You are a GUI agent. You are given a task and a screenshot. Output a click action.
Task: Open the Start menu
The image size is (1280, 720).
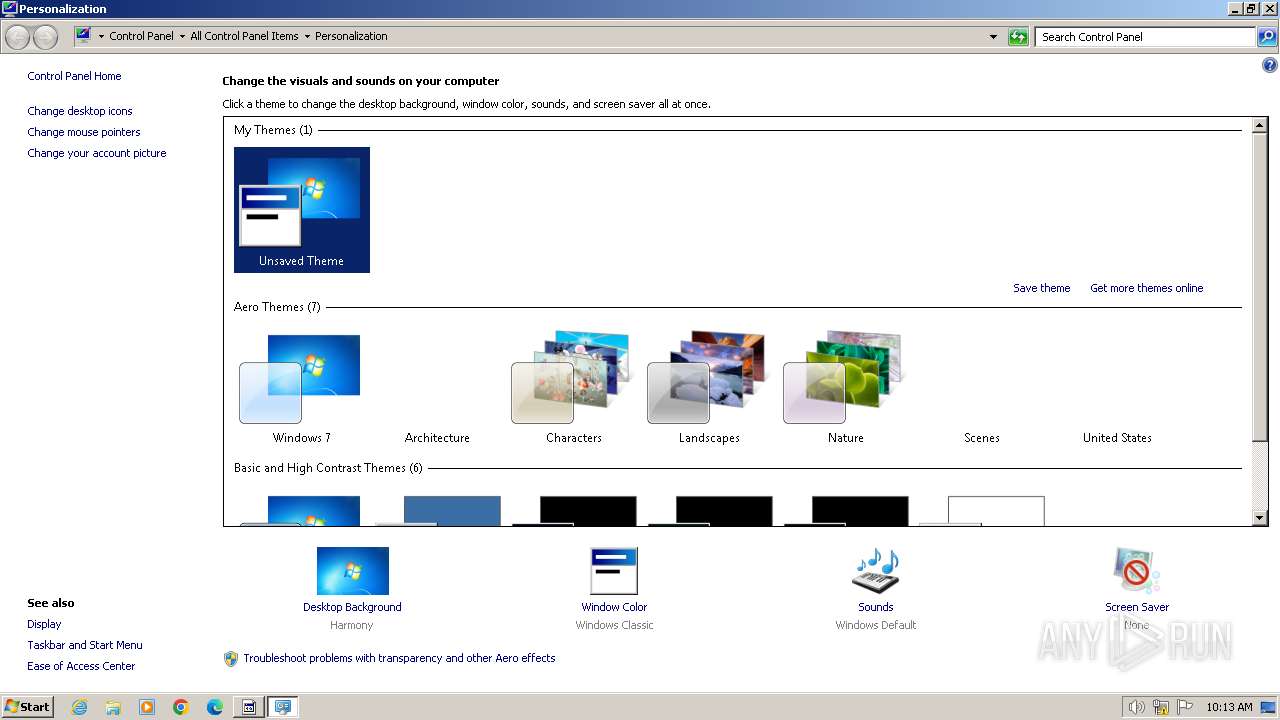[28, 706]
